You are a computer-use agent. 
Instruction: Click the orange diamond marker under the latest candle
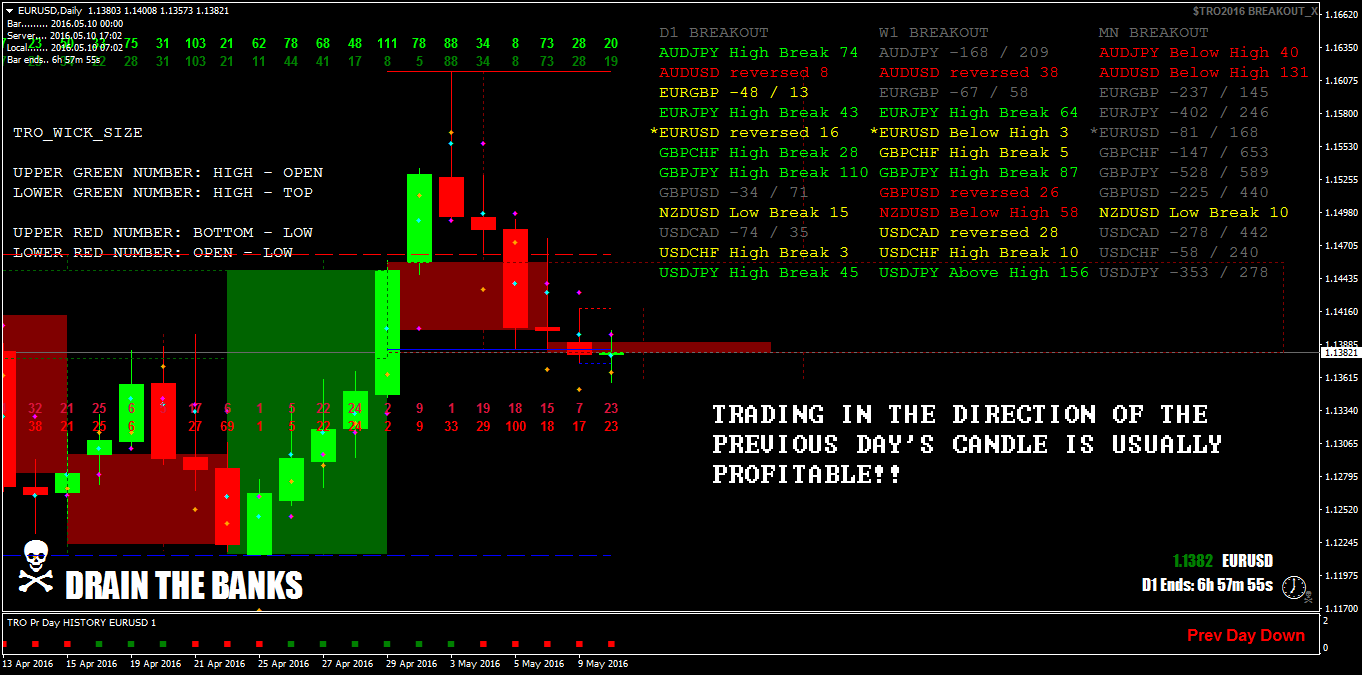click(611, 371)
